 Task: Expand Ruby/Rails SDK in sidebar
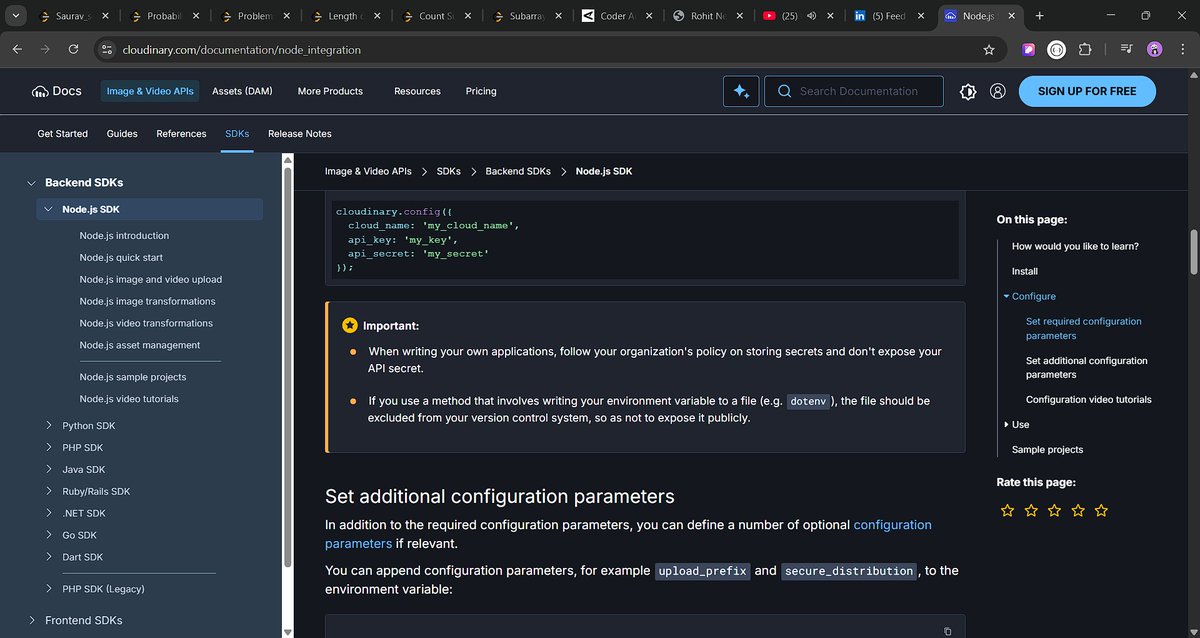click(x=49, y=491)
